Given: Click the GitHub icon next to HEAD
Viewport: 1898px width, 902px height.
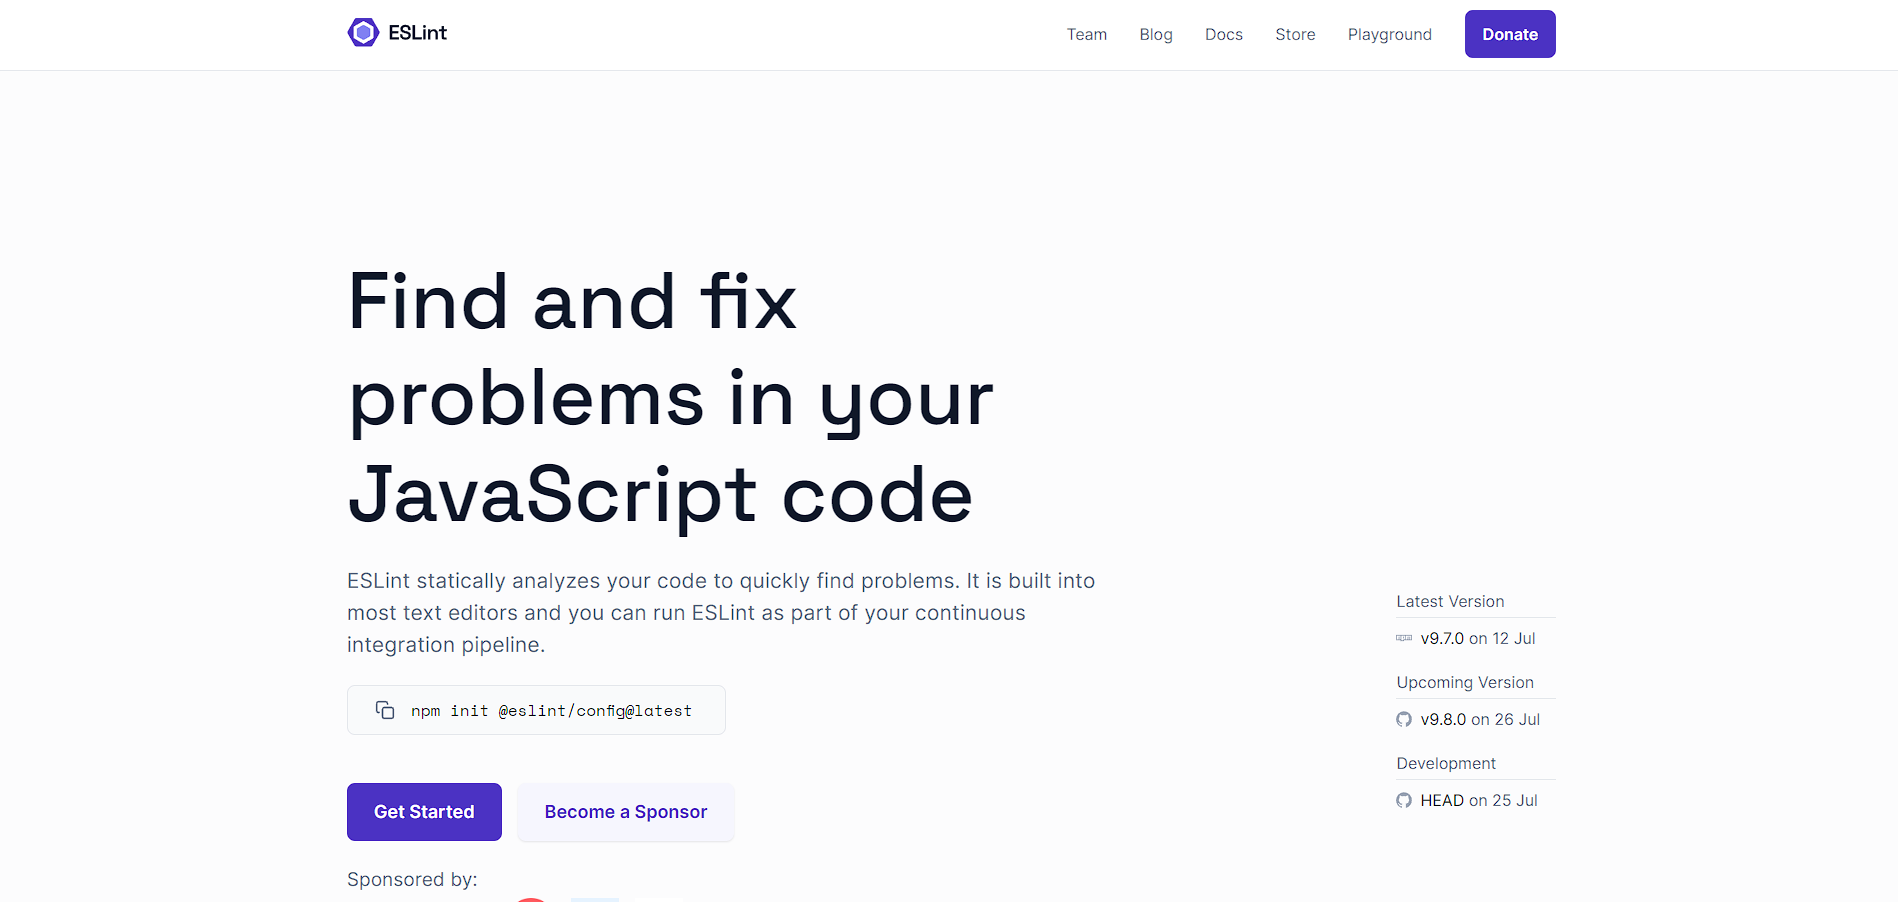Looking at the screenshot, I should pyautogui.click(x=1403, y=800).
